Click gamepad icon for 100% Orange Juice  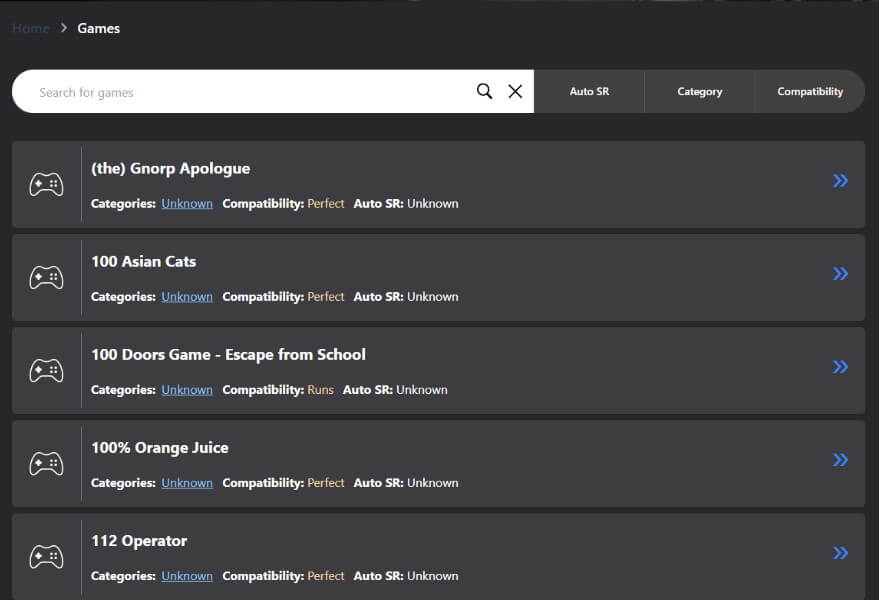(47, 464)
